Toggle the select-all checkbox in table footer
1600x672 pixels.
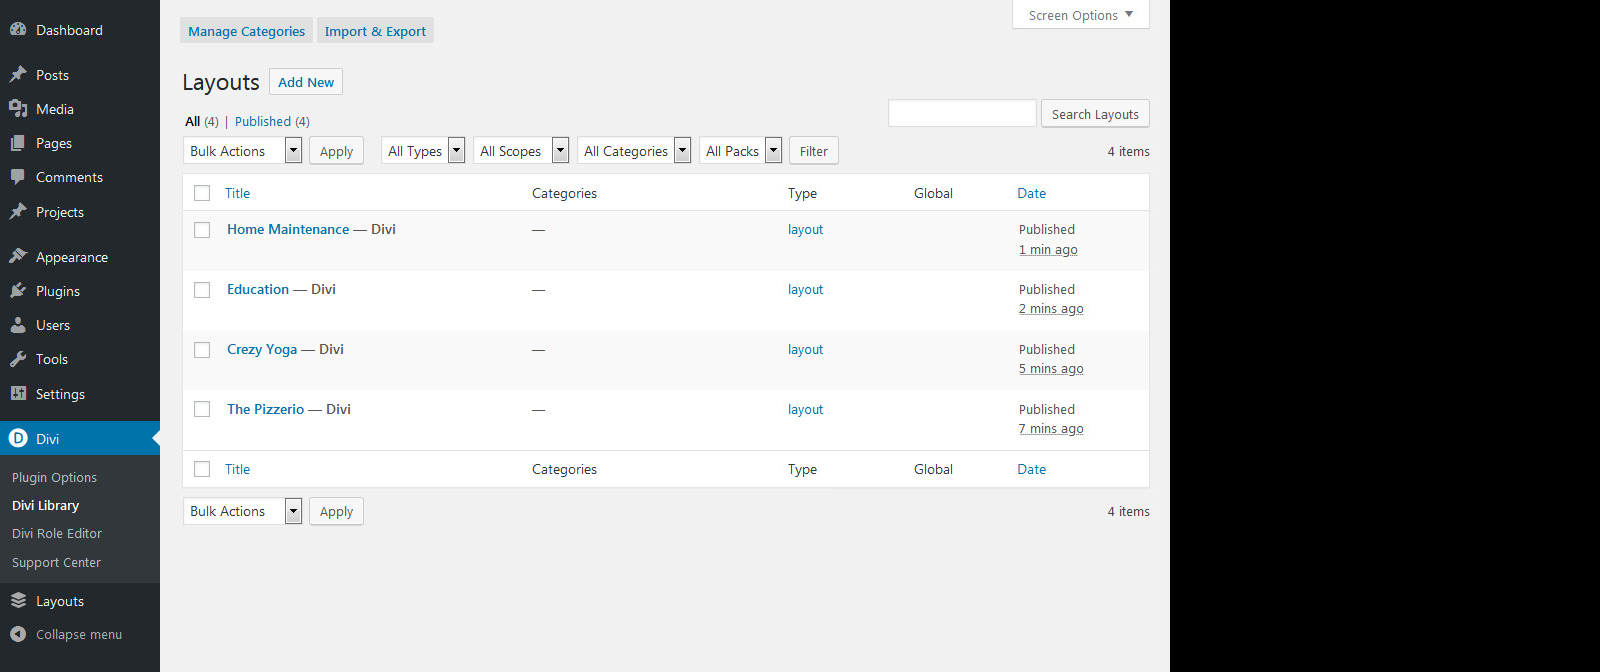point(202,469)
